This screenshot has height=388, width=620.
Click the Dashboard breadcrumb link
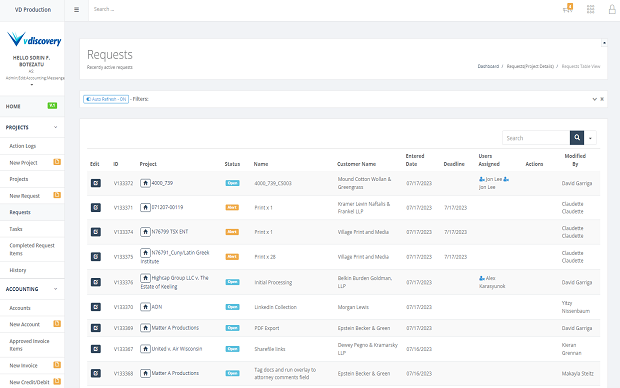[x=488, y=66]
